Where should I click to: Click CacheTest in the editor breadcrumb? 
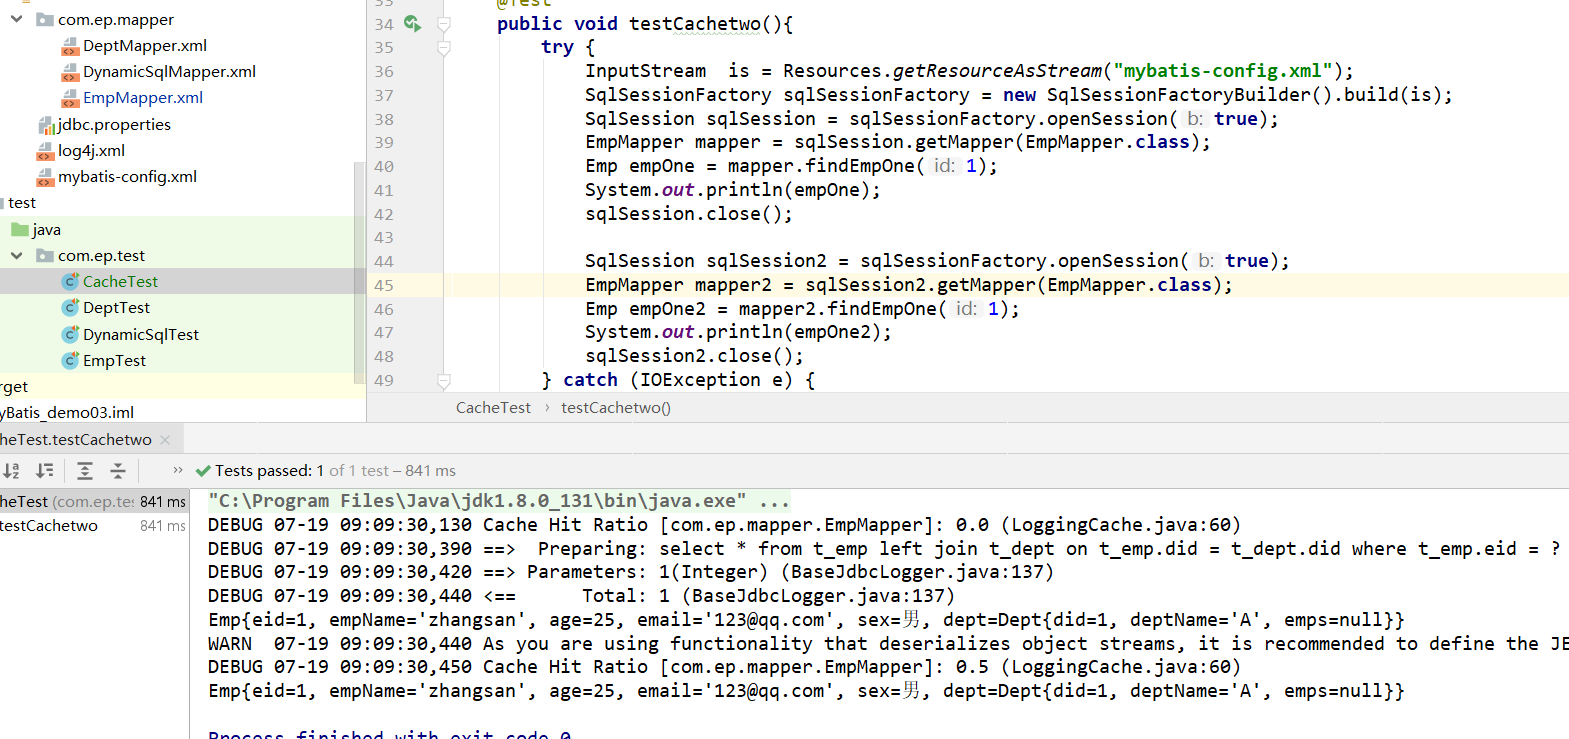click(x=493, y=408)
